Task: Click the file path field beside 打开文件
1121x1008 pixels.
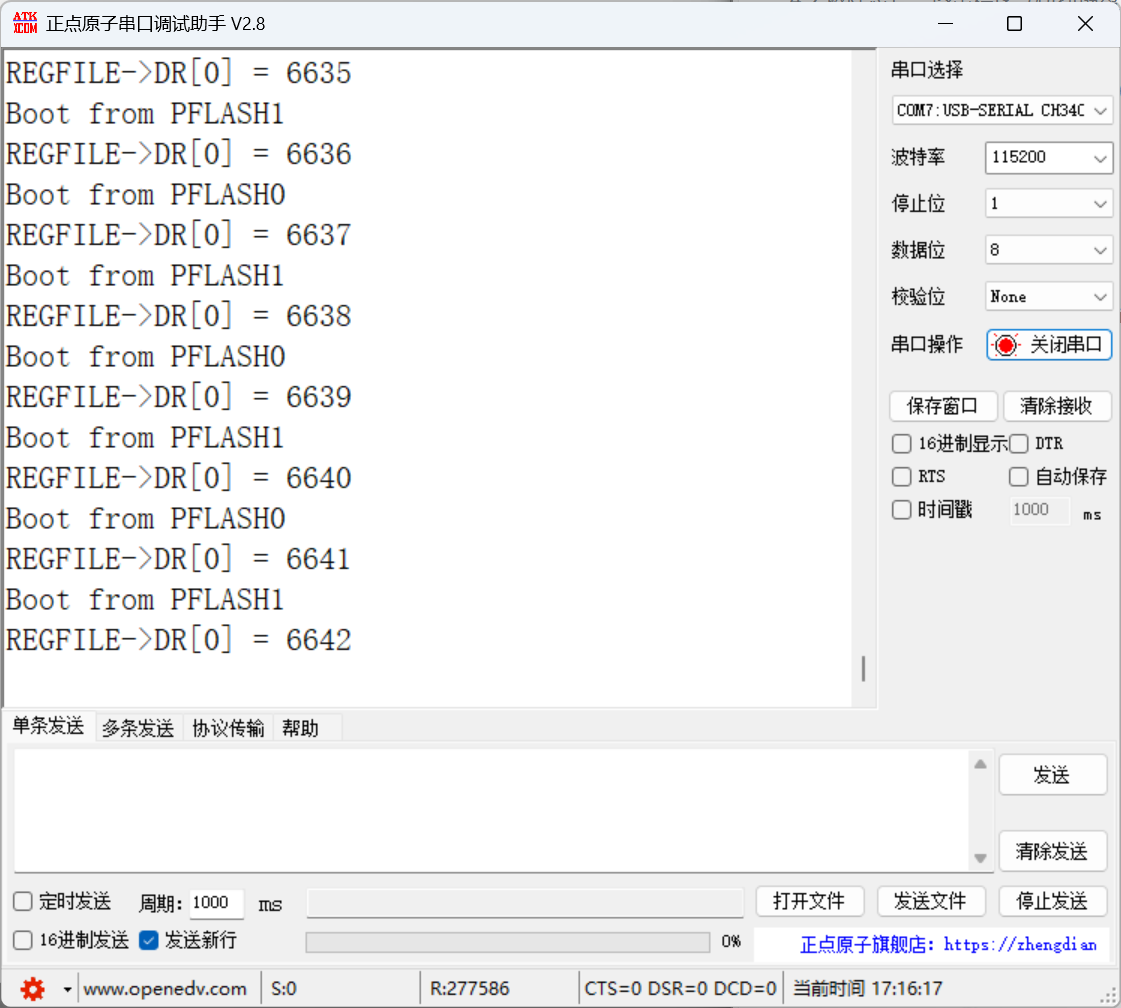Action: coord(525,903)
